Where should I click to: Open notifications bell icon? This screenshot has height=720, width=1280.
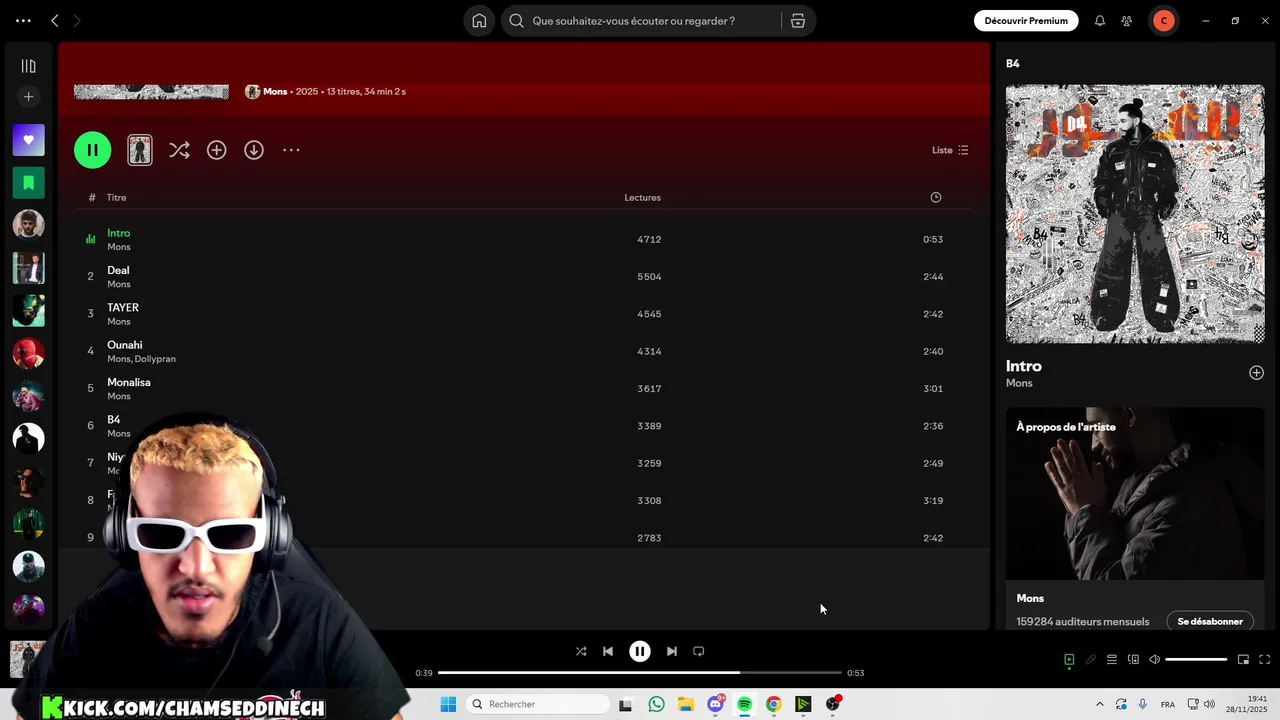1100,21
